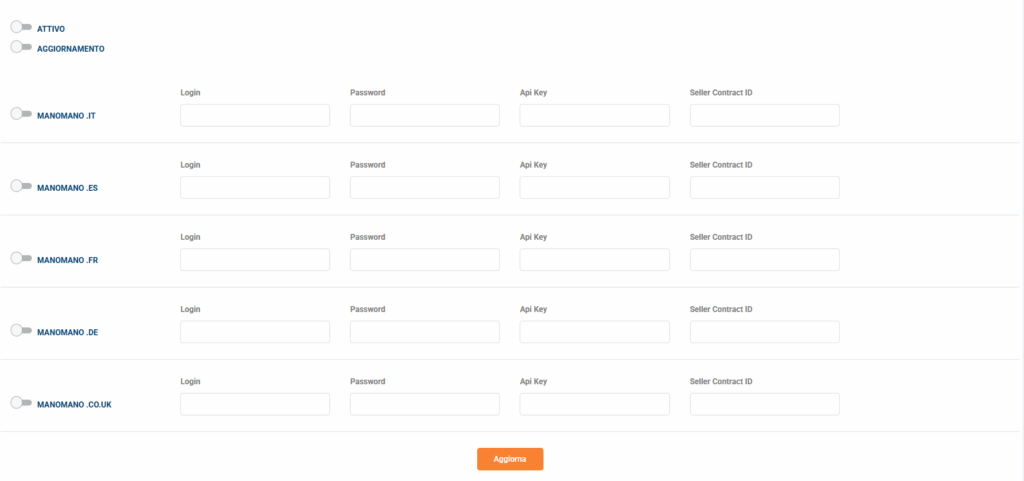Focus the Api Key field for MANOMANO .FR

click(x=595, y=260)
